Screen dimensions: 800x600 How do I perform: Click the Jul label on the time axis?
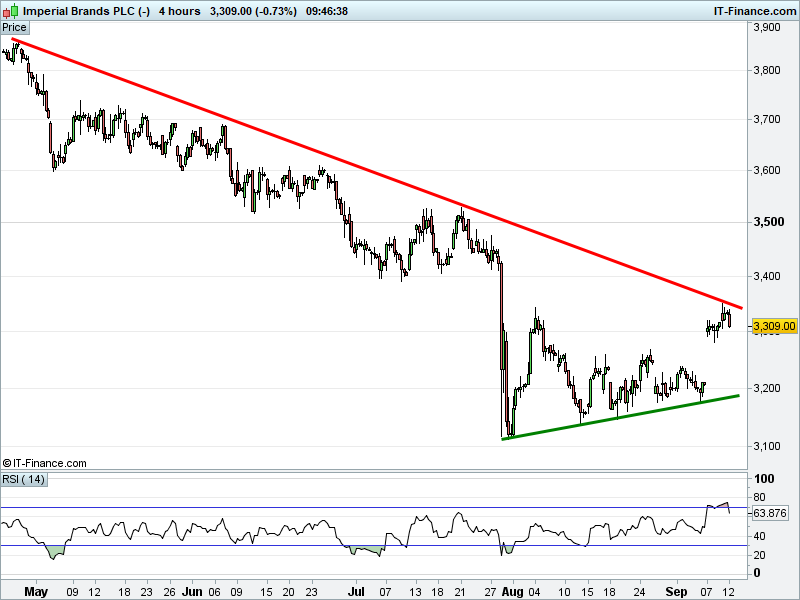[x=356, y=592]
